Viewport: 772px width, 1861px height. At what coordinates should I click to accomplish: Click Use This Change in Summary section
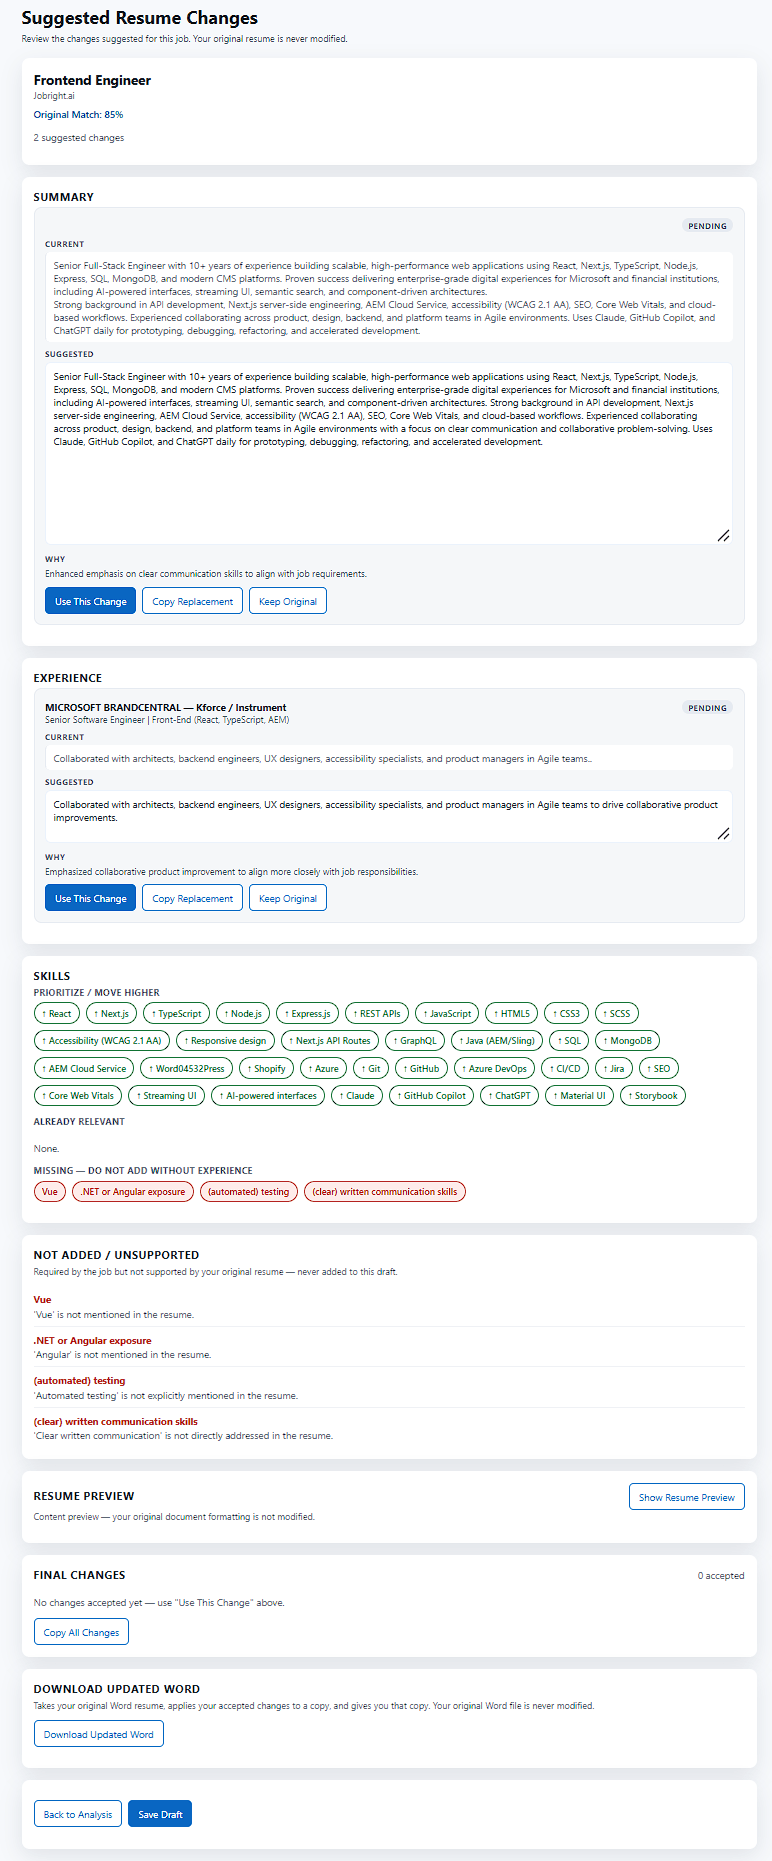[x=90, y=601]
